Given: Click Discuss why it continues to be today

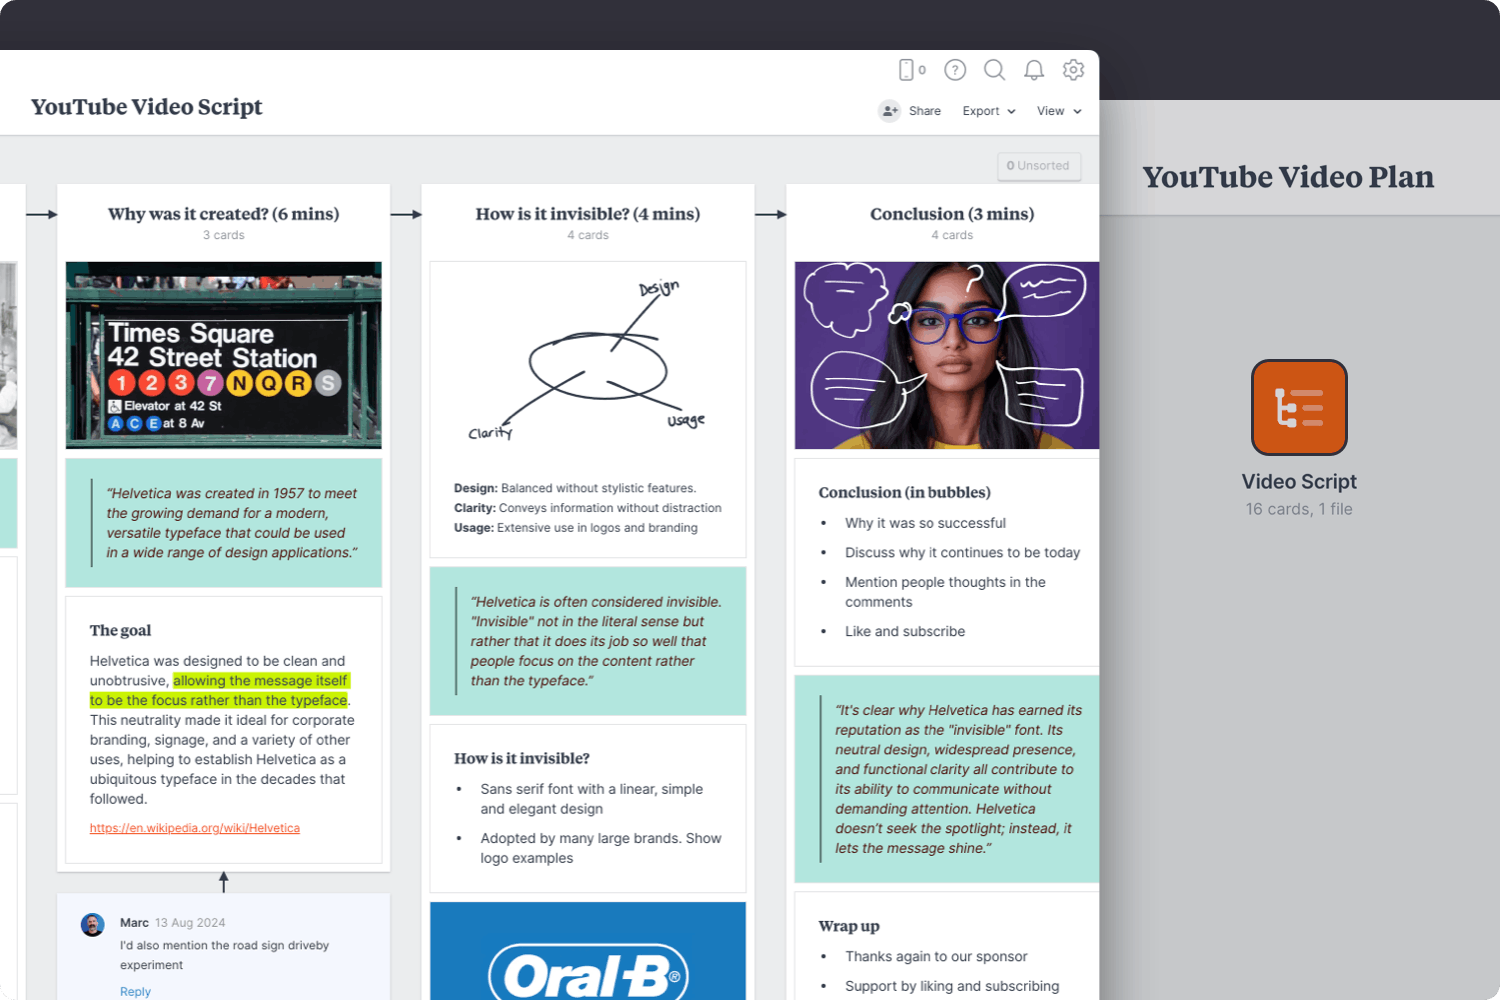Looking at the screenshot, I should click(962, 553).
